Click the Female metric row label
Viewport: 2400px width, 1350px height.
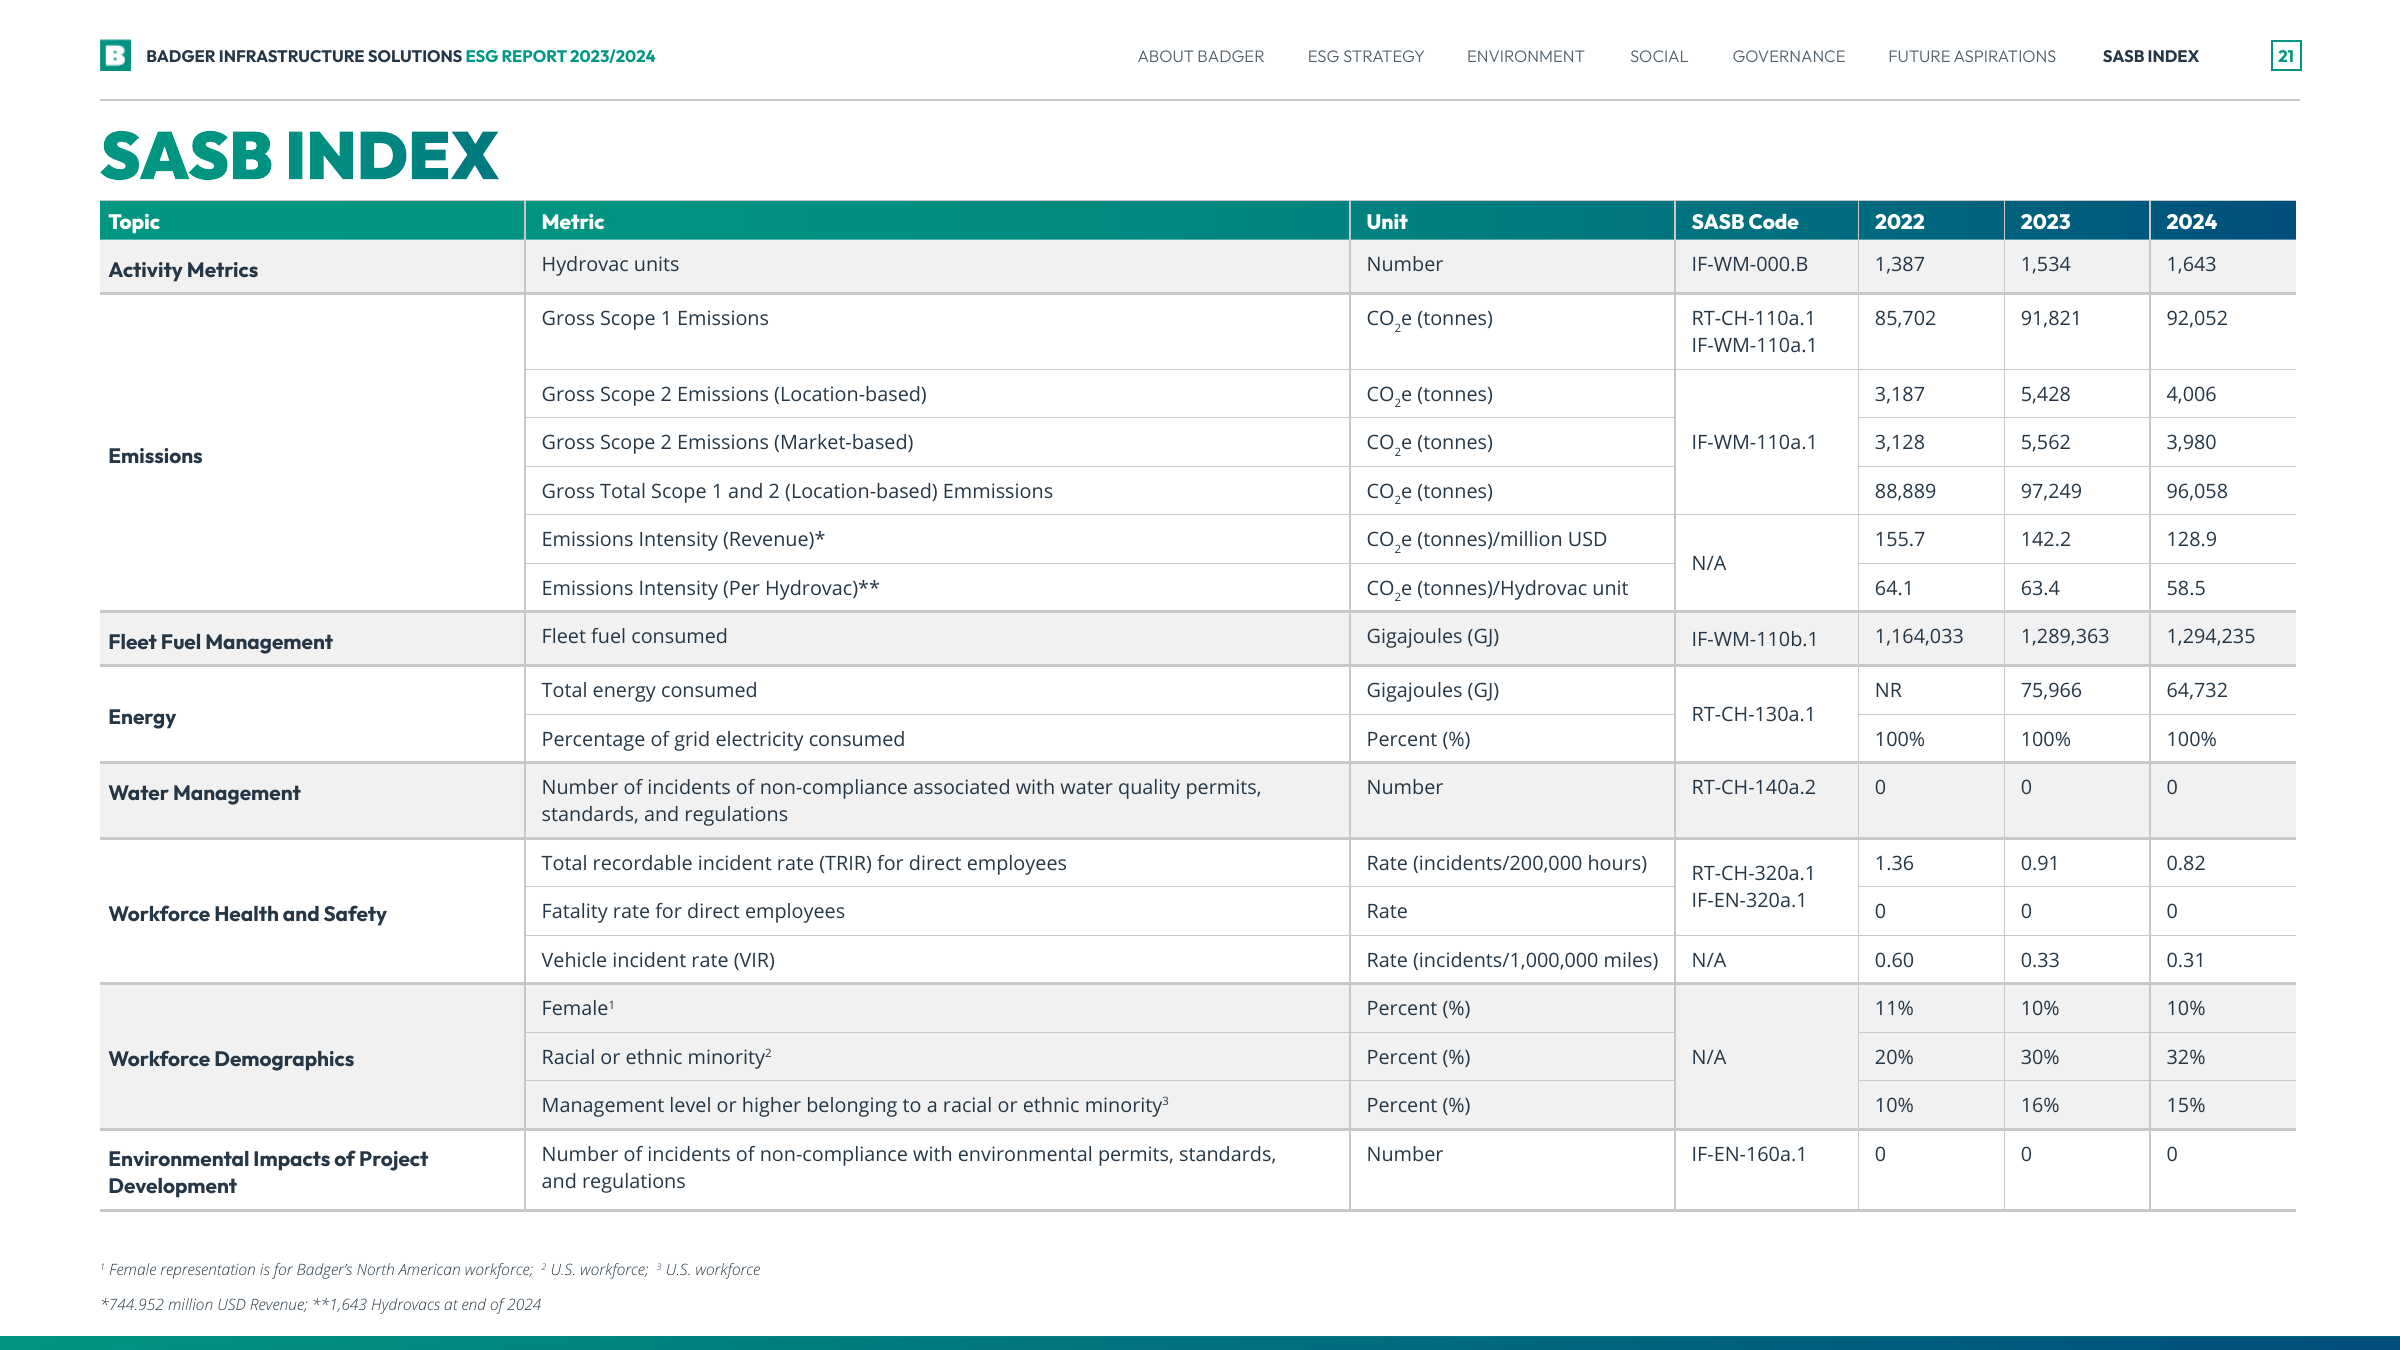[577, 1008]
